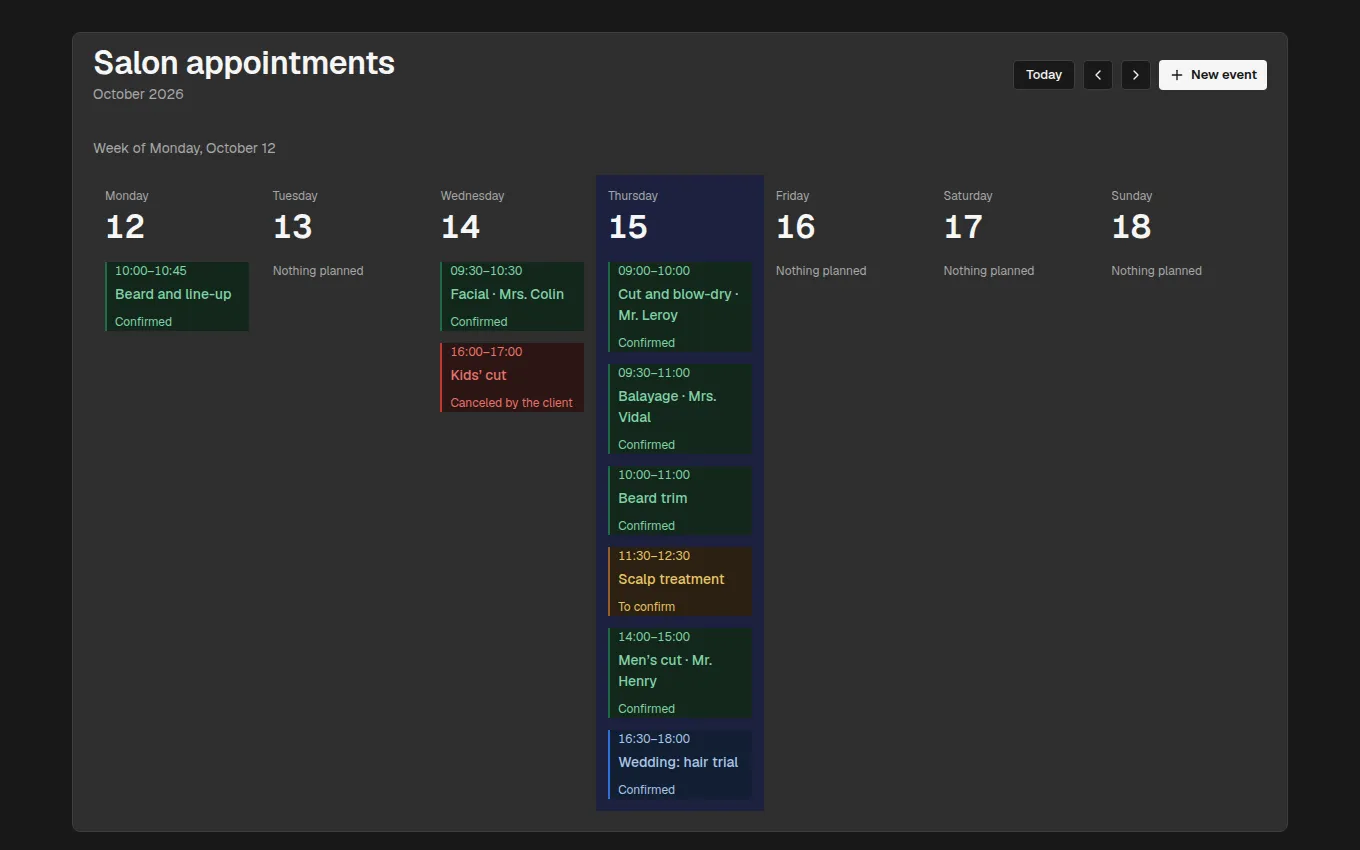1360x850 pixels.
Task: Open the Balayage · Mrs. Vidal appointment
Action: pos(680,409)
